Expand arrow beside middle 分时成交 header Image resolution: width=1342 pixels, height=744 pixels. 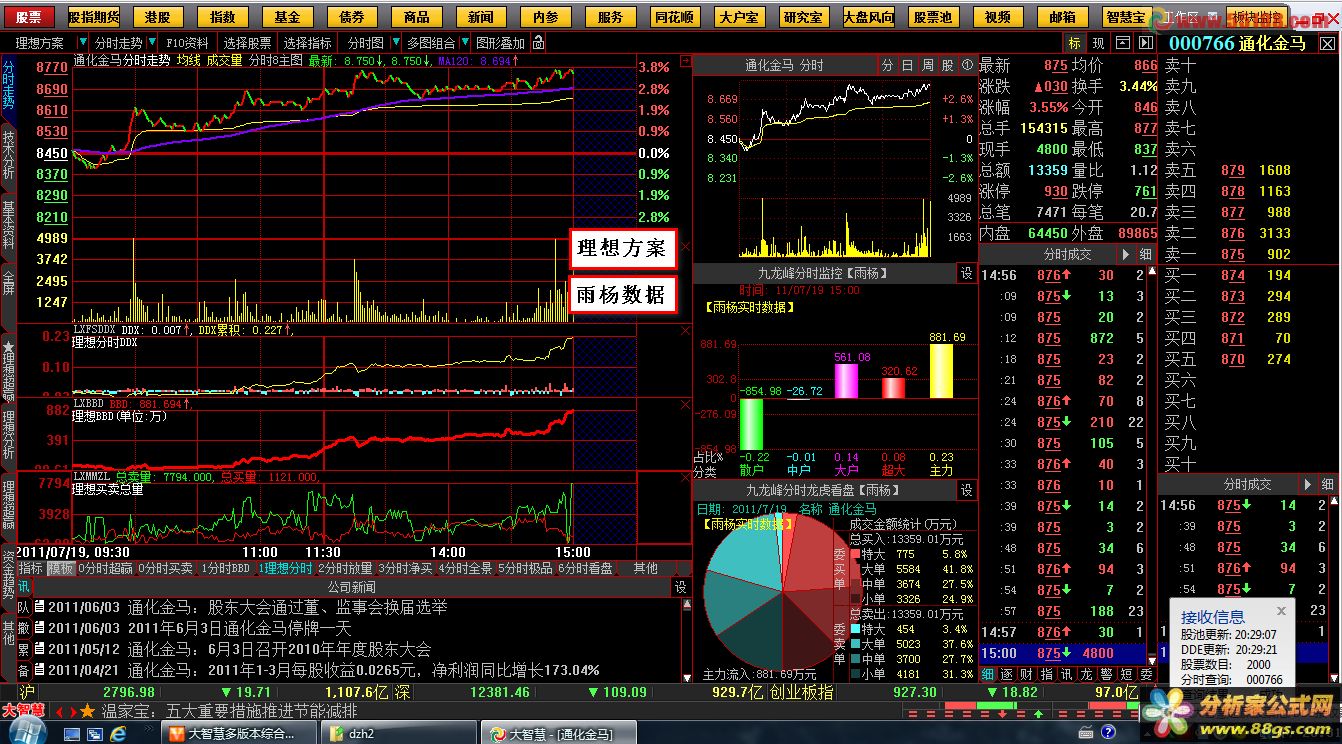pos(1124,254)
